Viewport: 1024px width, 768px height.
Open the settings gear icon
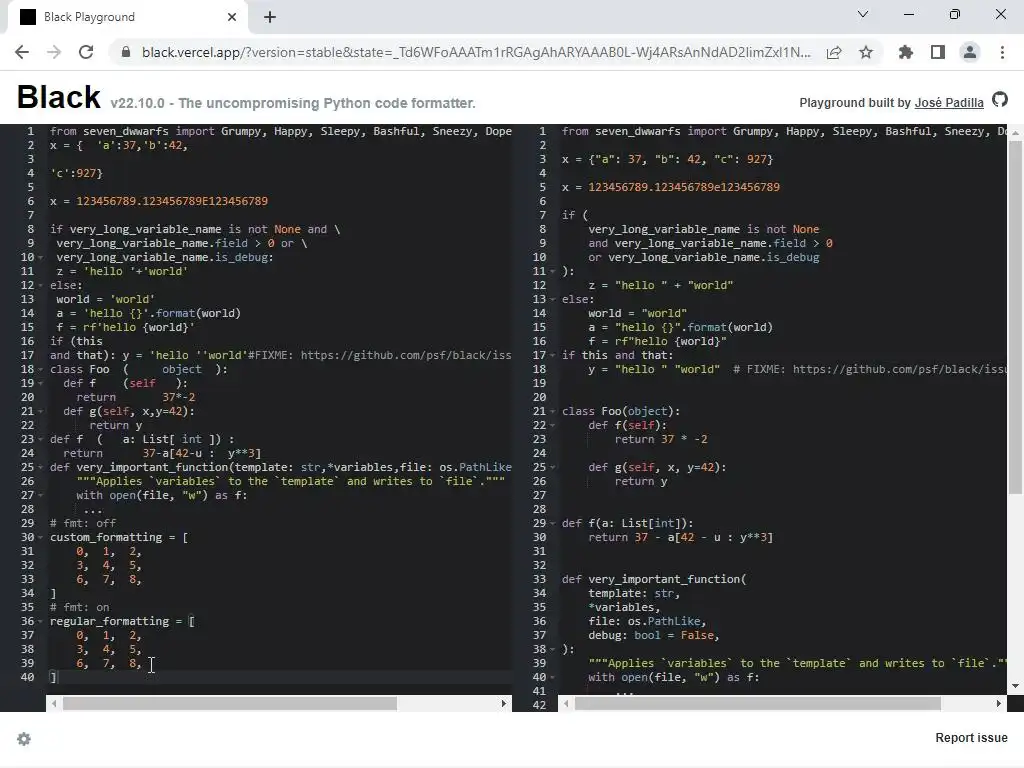point(24,739)
